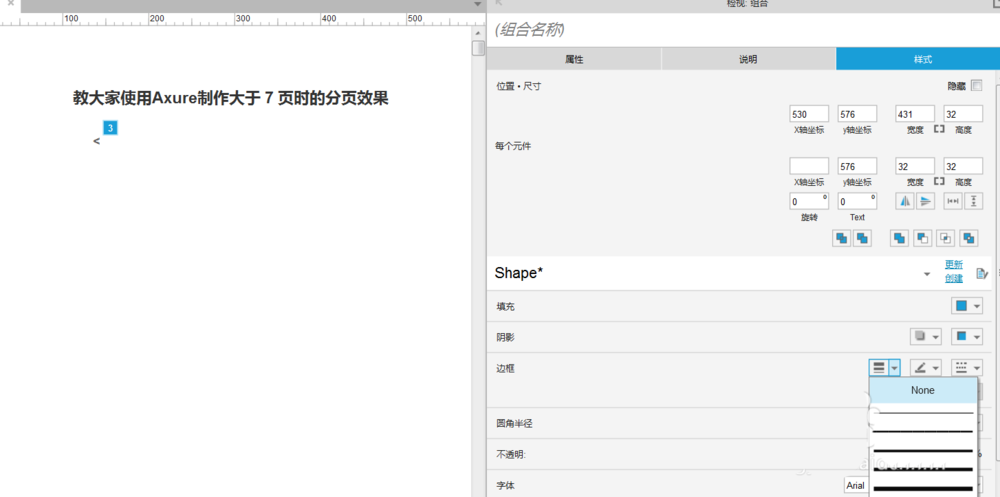Click the fit height to text icon
The width and height of the screenshot is (1000, 497).
click(x=974, y=202)
